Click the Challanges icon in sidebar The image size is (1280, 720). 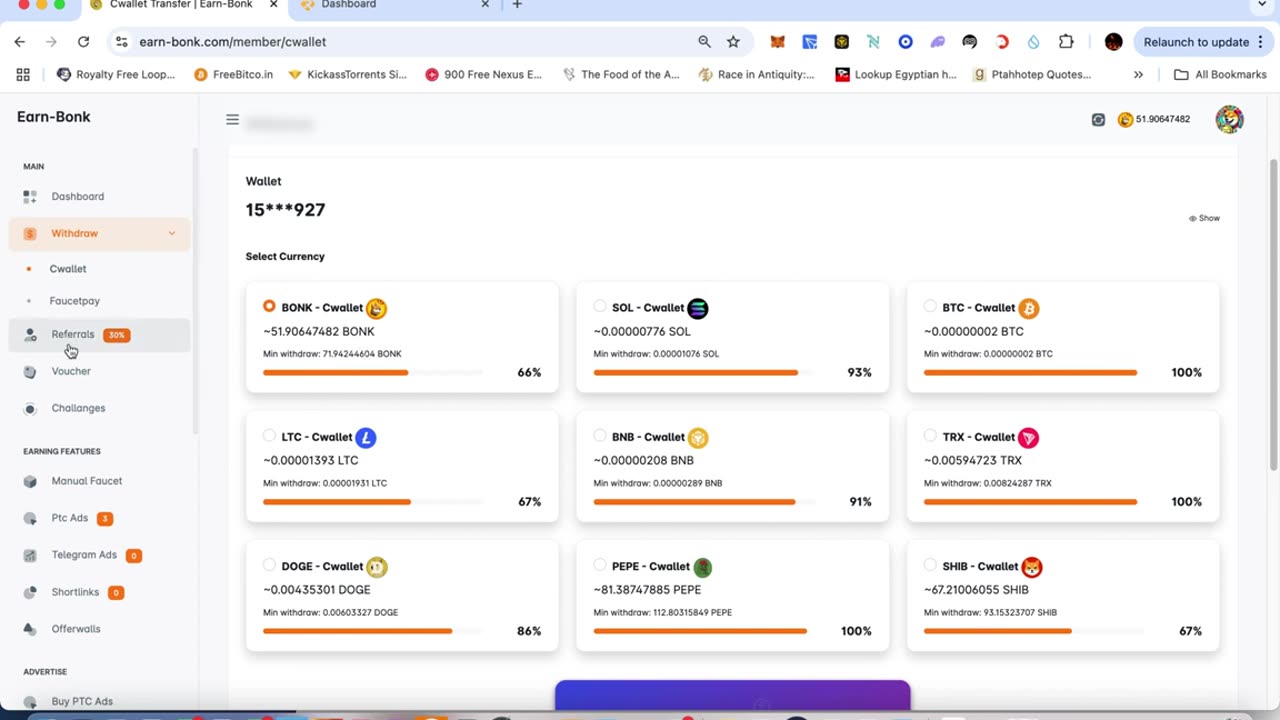(30, 409)
